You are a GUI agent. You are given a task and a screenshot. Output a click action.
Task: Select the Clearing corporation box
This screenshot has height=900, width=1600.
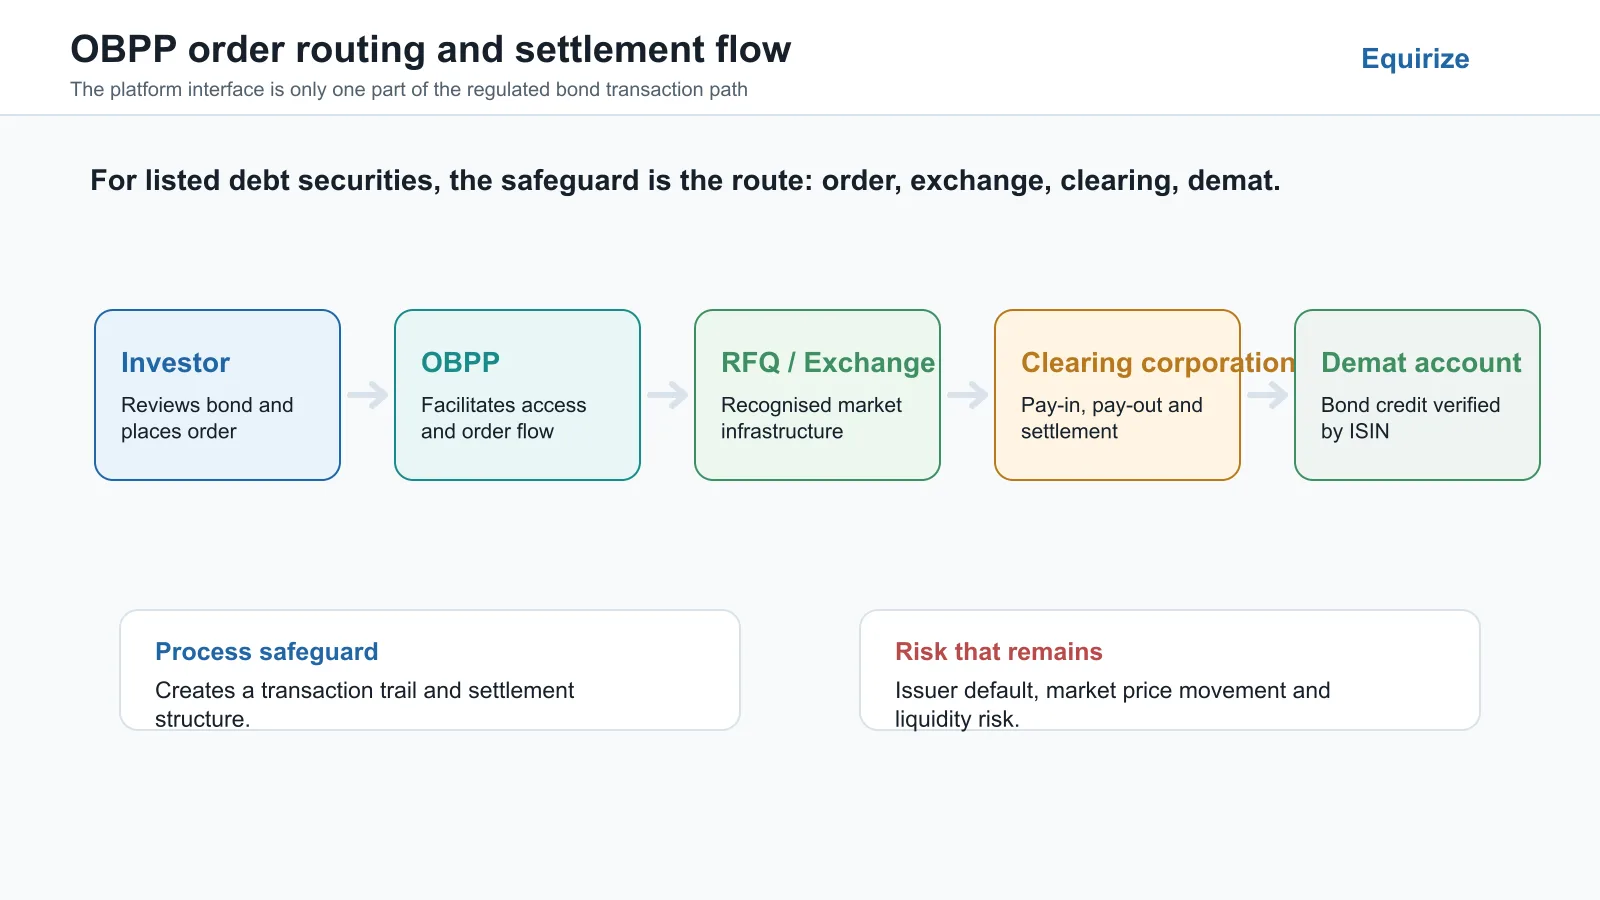point(1118,395)
